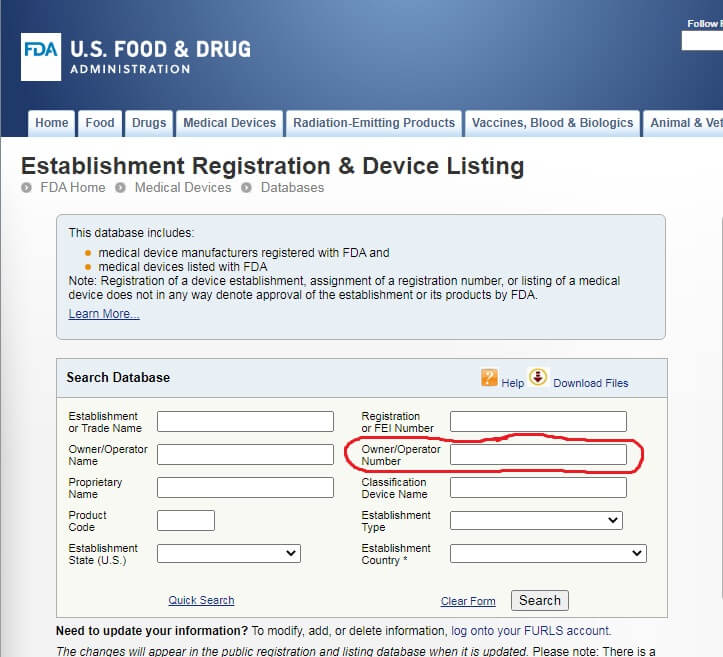Screen dimensions: 723x657
Task: Open Vaccines, Blood & Biologics tab
Action: 552,123
